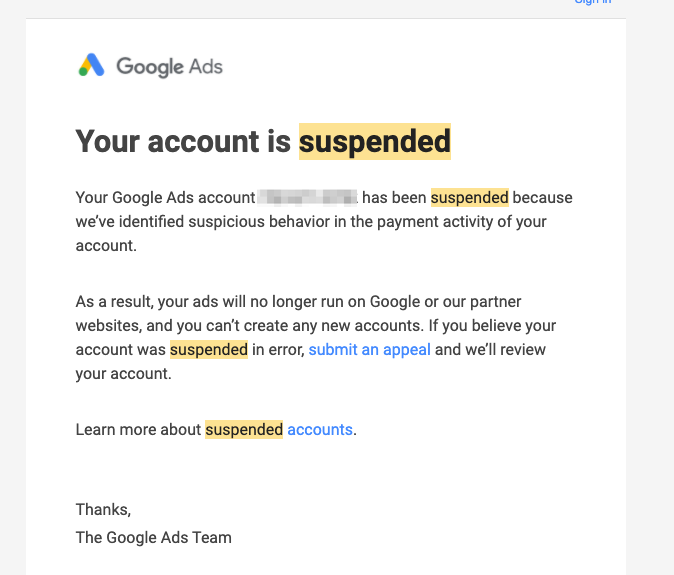Open the Sign in link at top

click(593, 2)
